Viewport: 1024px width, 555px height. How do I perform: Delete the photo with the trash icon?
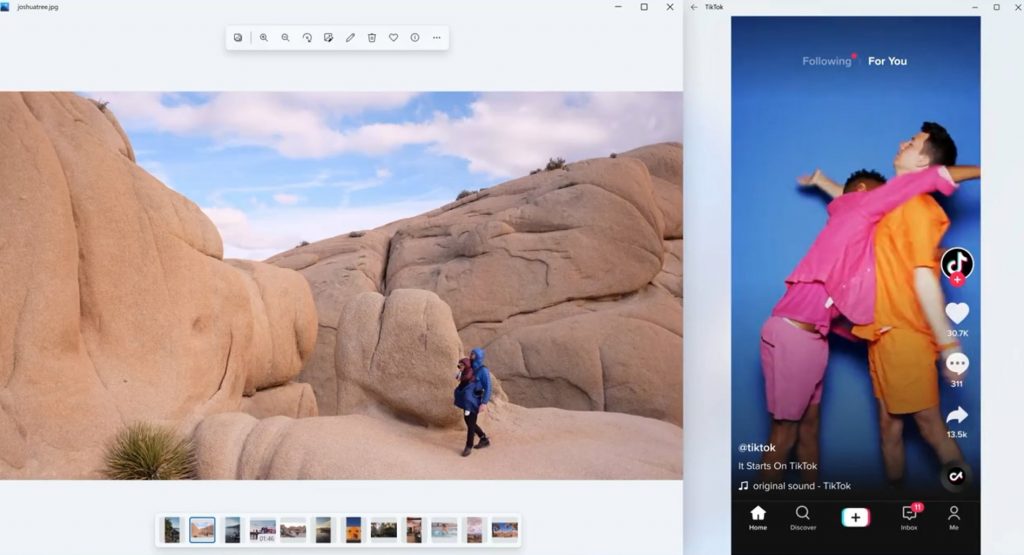coord(372,38)
